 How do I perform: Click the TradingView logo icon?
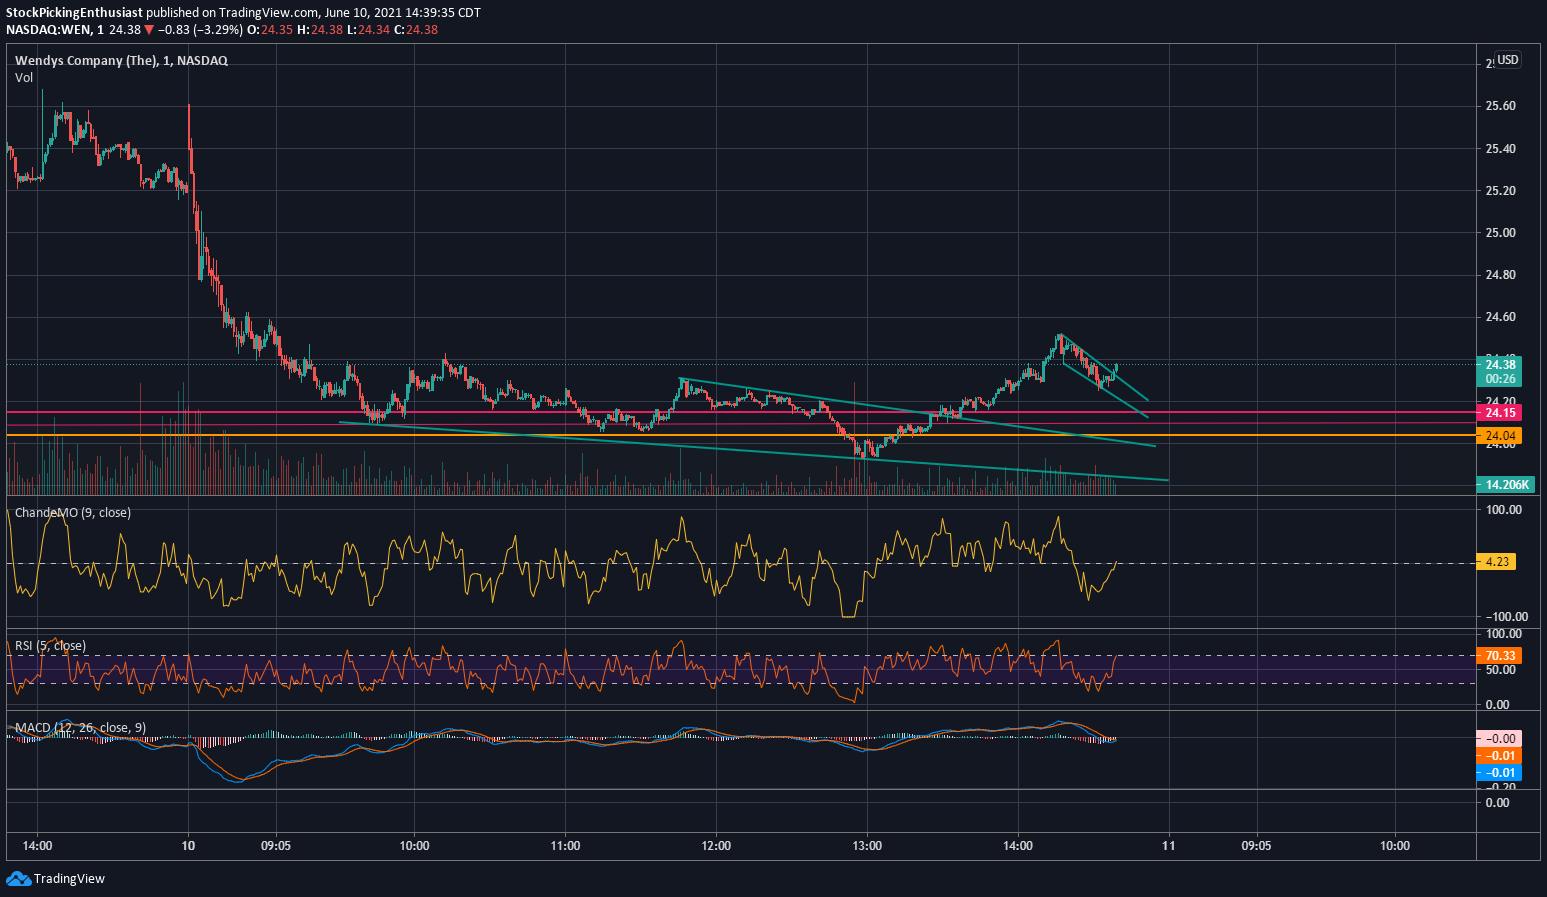18,878
